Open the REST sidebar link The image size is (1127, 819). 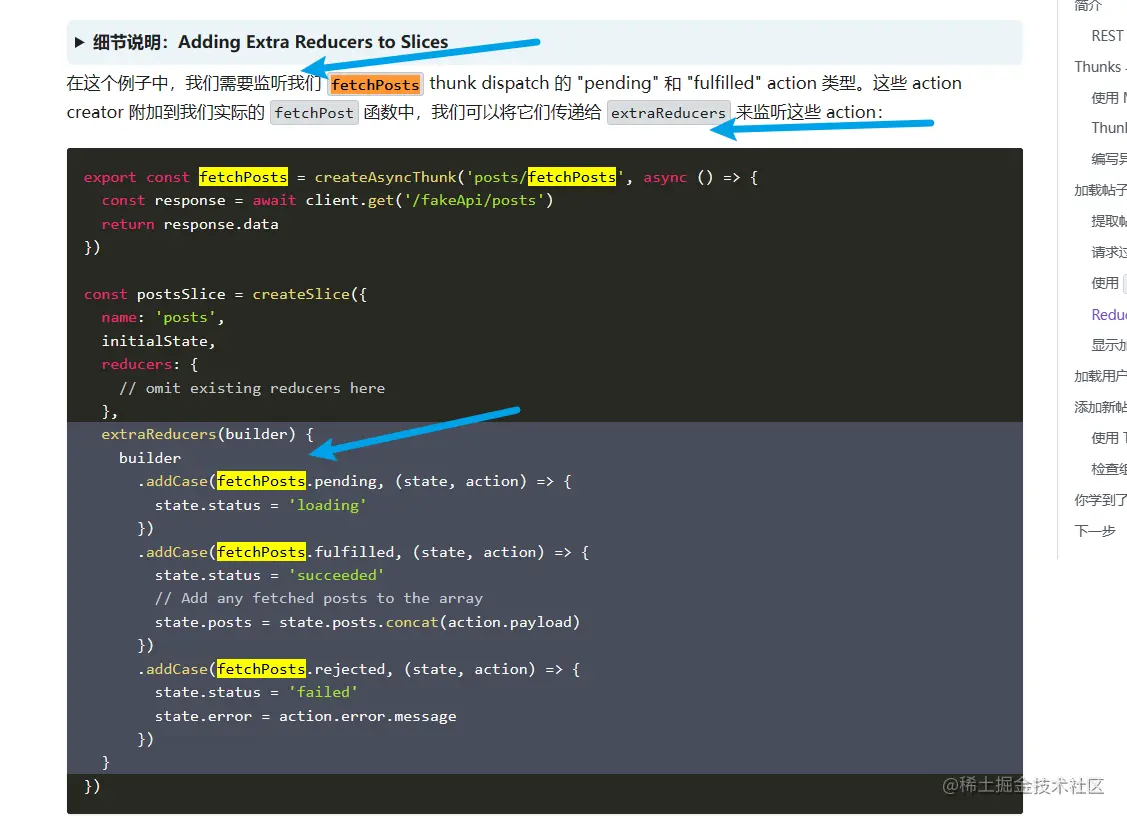[x=1107, y=36]
